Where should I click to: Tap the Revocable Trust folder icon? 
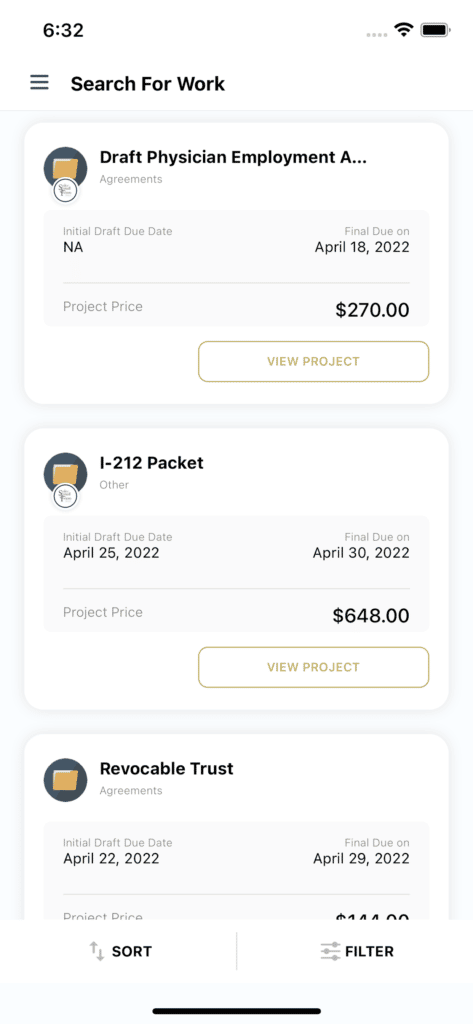pos(65,780)
